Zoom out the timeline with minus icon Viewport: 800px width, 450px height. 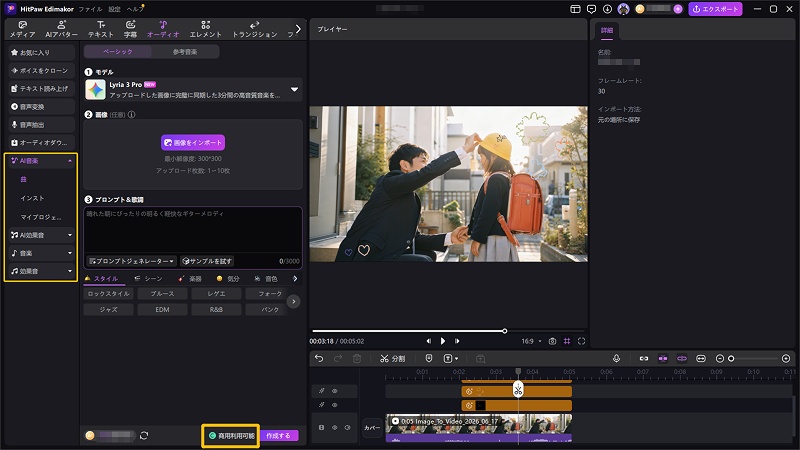[720, 359]
